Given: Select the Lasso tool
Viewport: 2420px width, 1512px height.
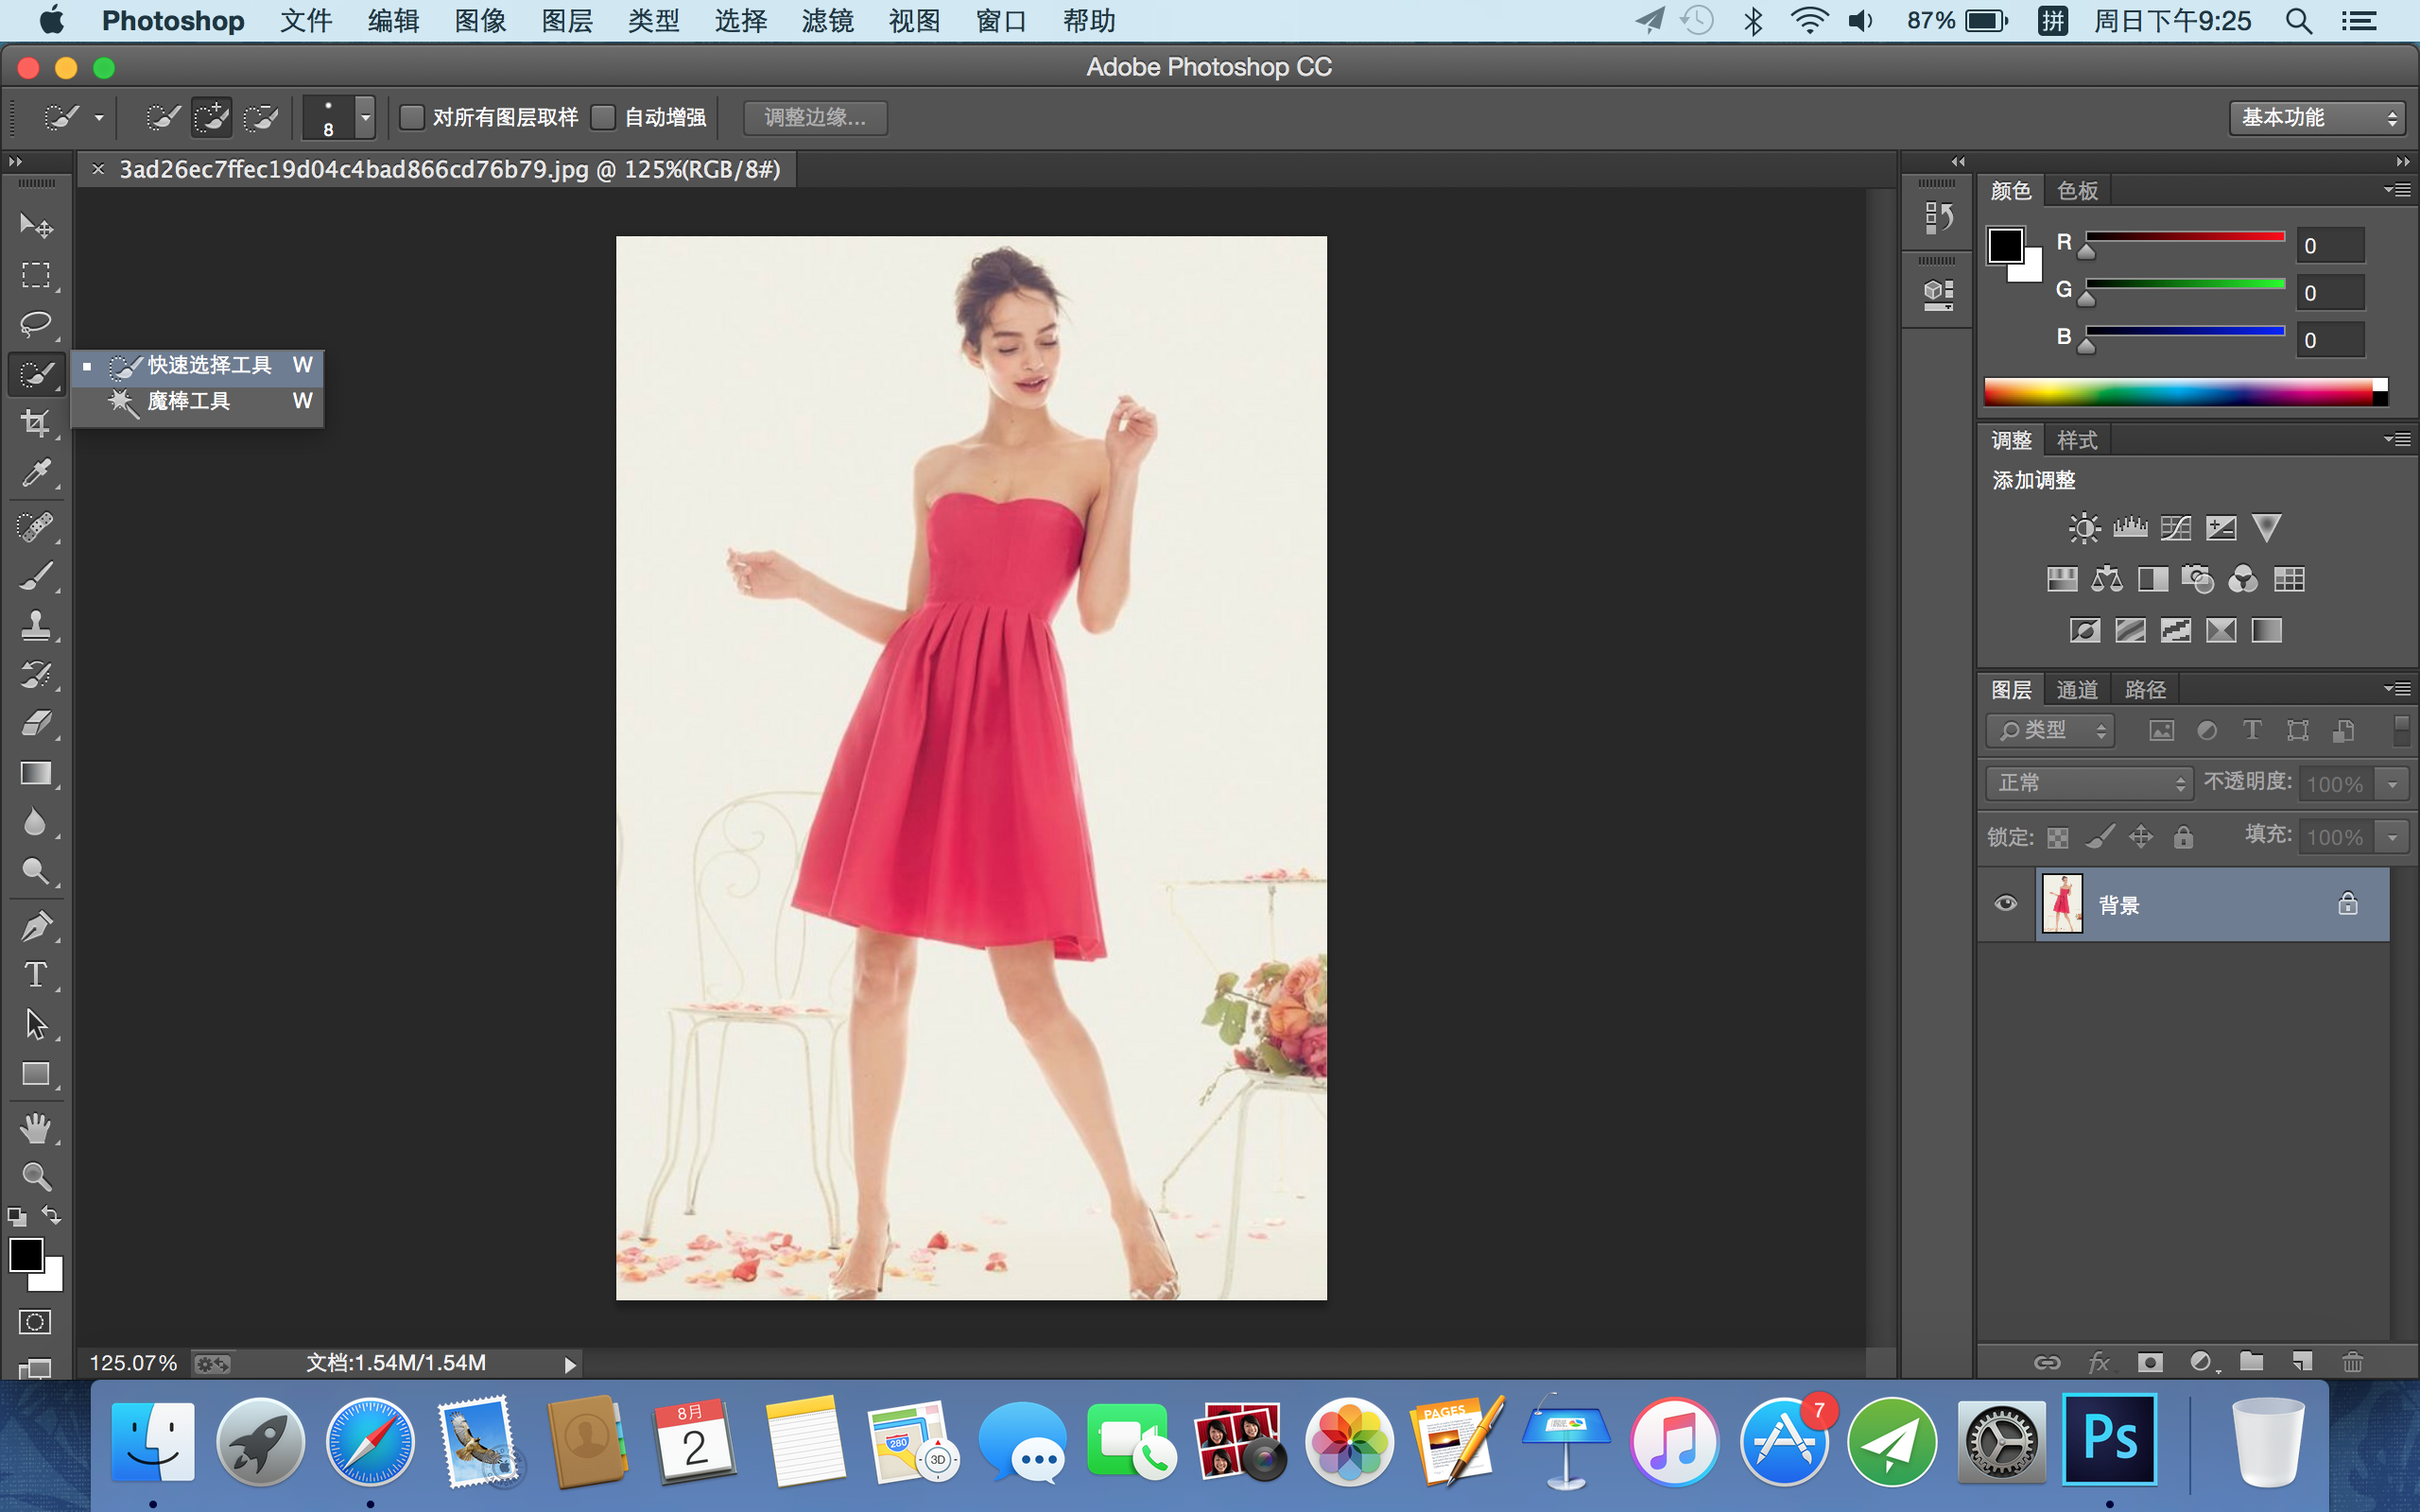Looking at the screenshot, I should [36, 324].
